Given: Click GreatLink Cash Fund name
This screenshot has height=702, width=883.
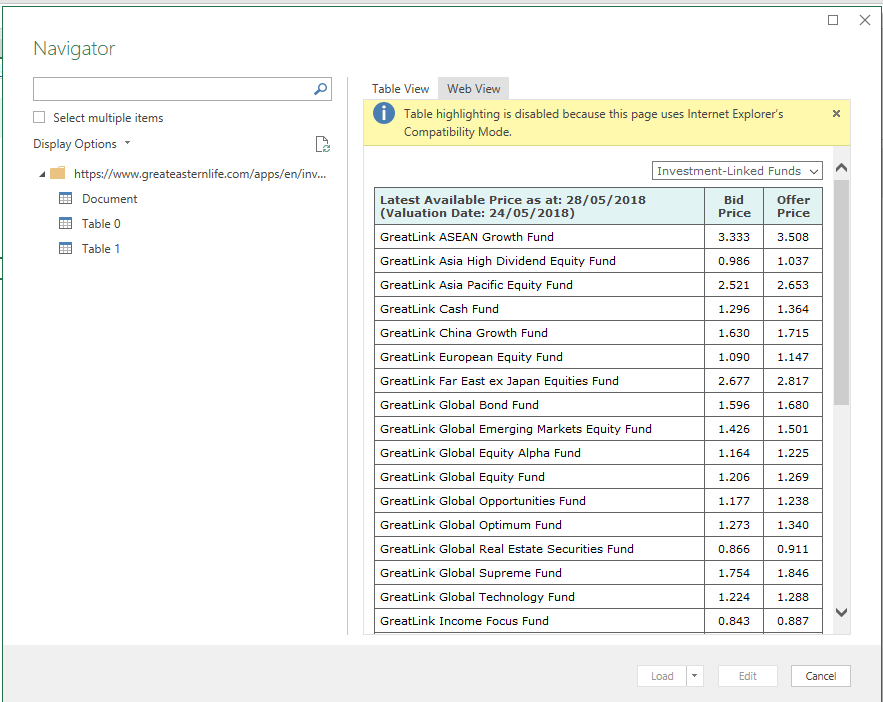Looking at the screenshot, I should point(439,309).
